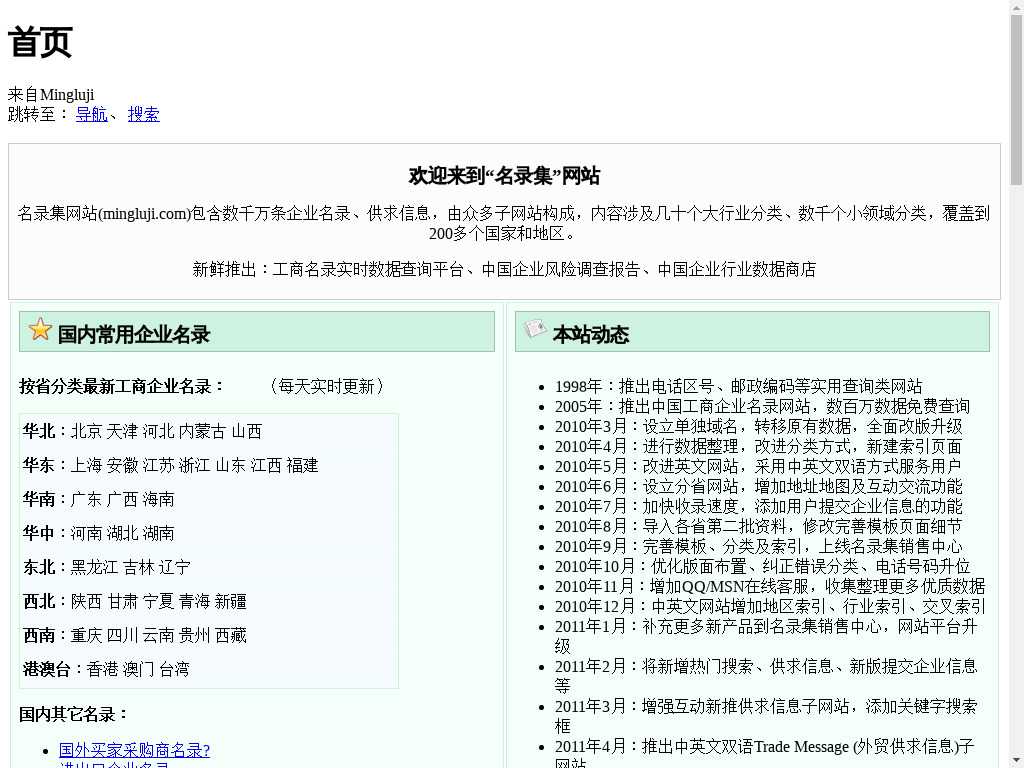Select 四川 in the 西南 row

pos(122,635)
